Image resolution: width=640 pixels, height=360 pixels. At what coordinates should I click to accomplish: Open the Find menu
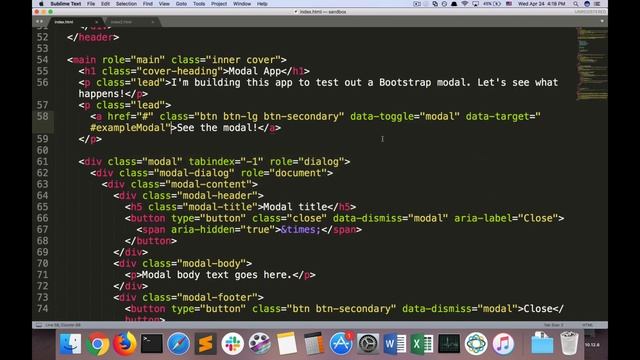148,4
